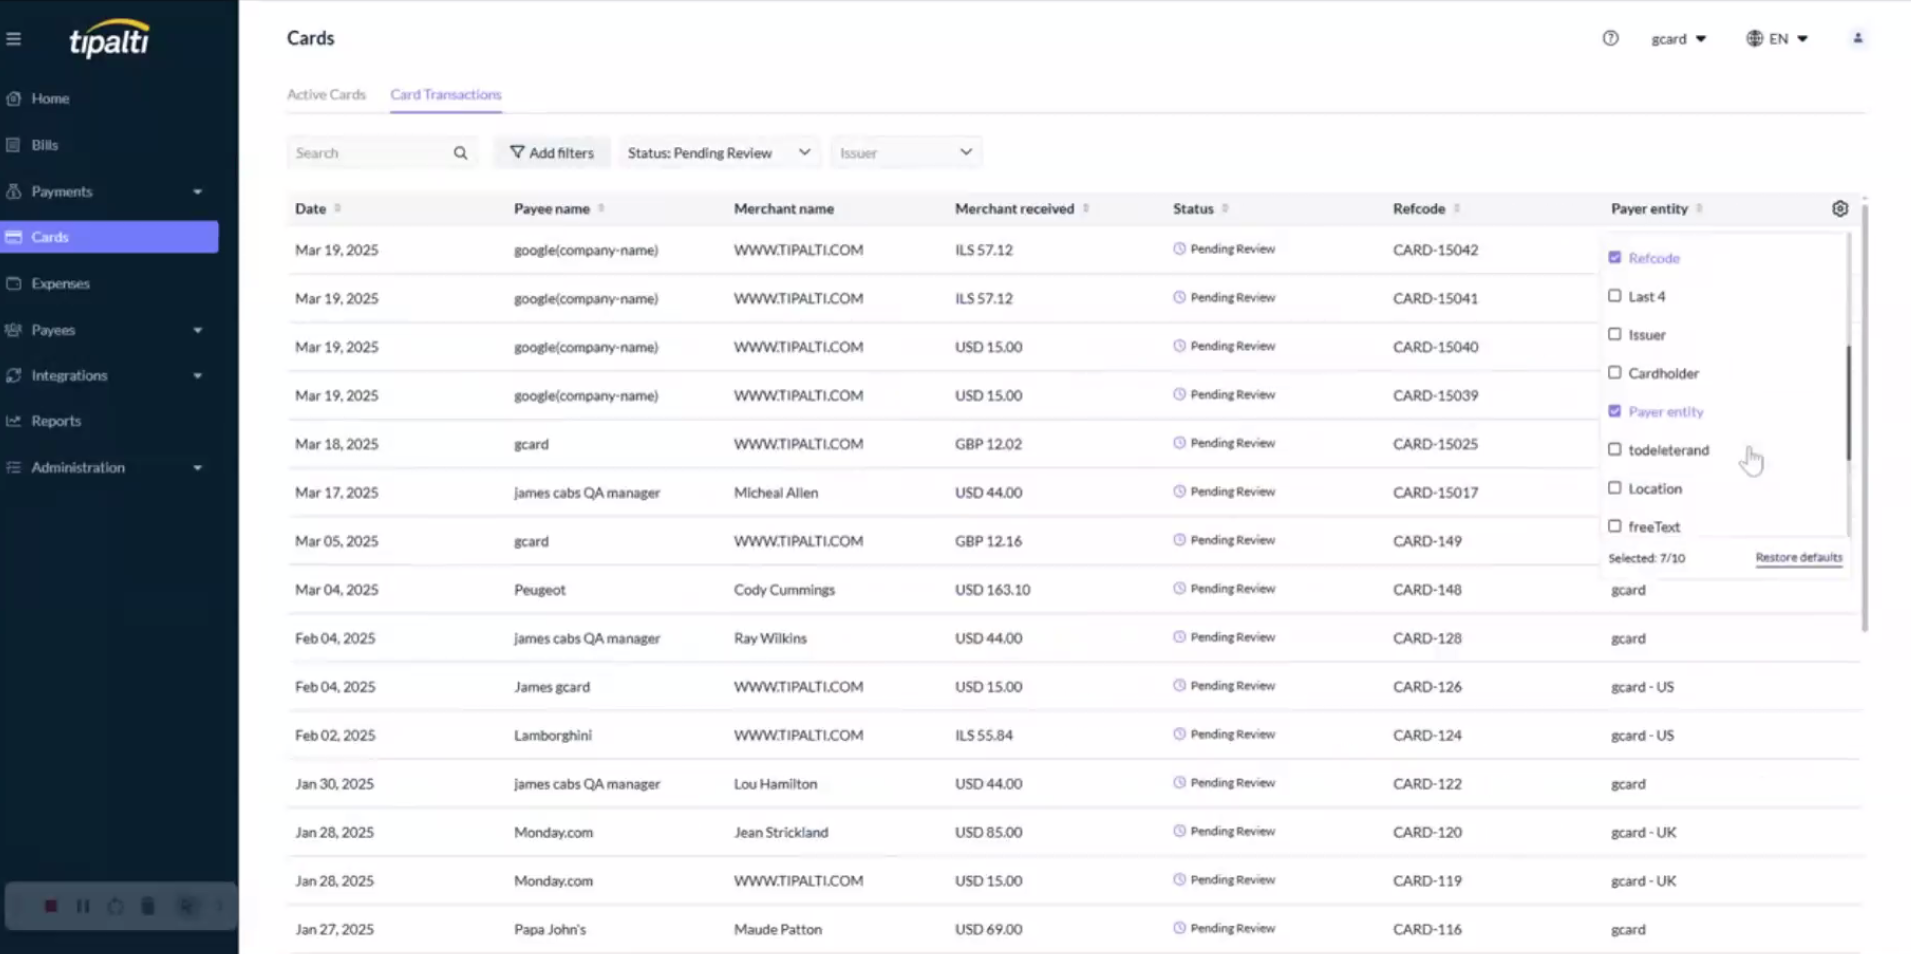
Task: Check the Location column checkbox
Action: coord(1614,488)
